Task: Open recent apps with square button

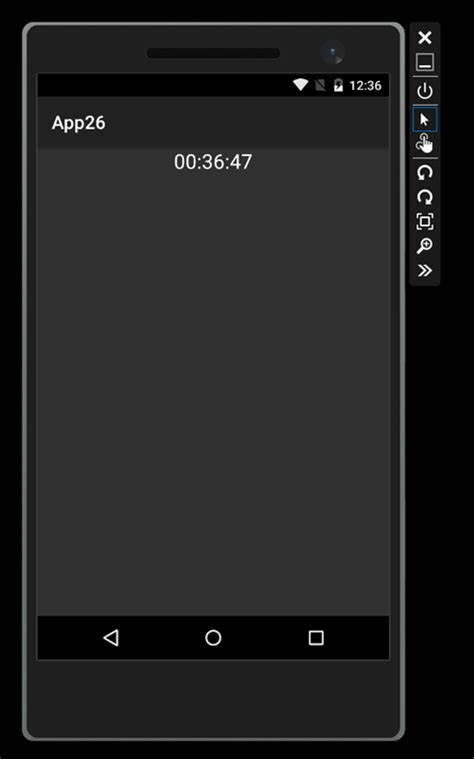Action: 316,638
